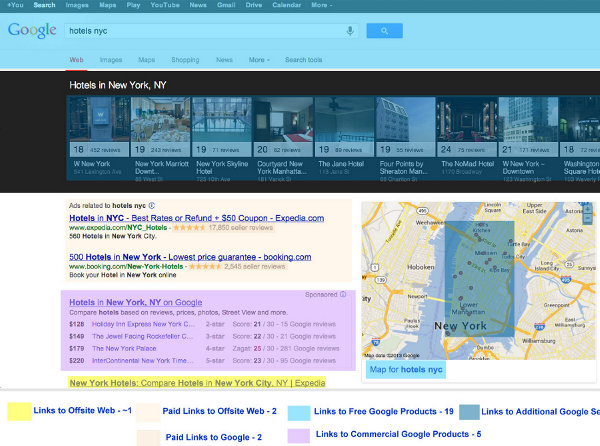This screenshot has height=446, width=600.
Task: Open News in the top bar
Action: tap(198, 5)
